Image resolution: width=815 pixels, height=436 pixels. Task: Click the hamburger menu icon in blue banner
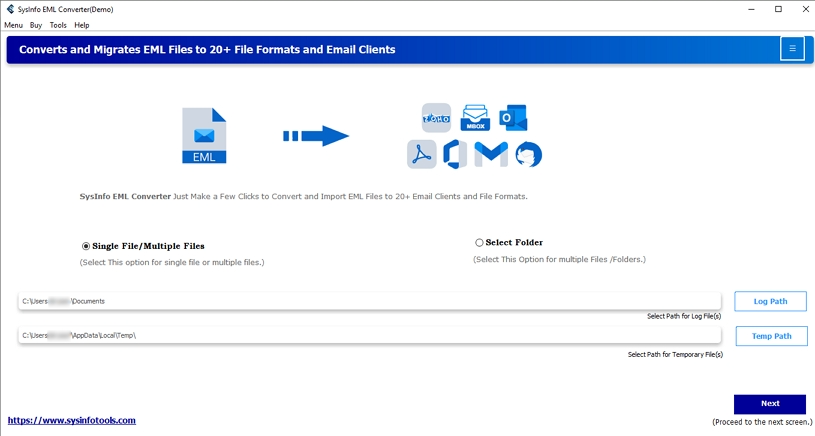[x=792, y=49]
